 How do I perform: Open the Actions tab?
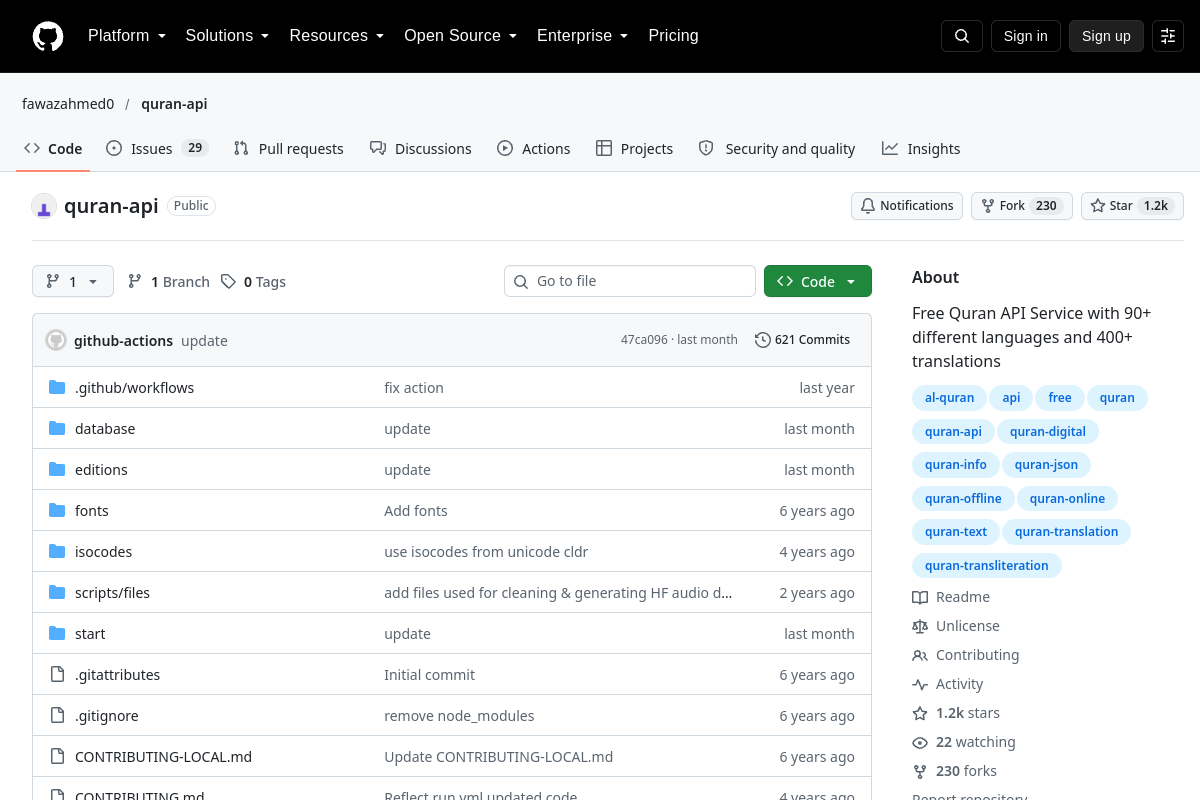point(534,148)
